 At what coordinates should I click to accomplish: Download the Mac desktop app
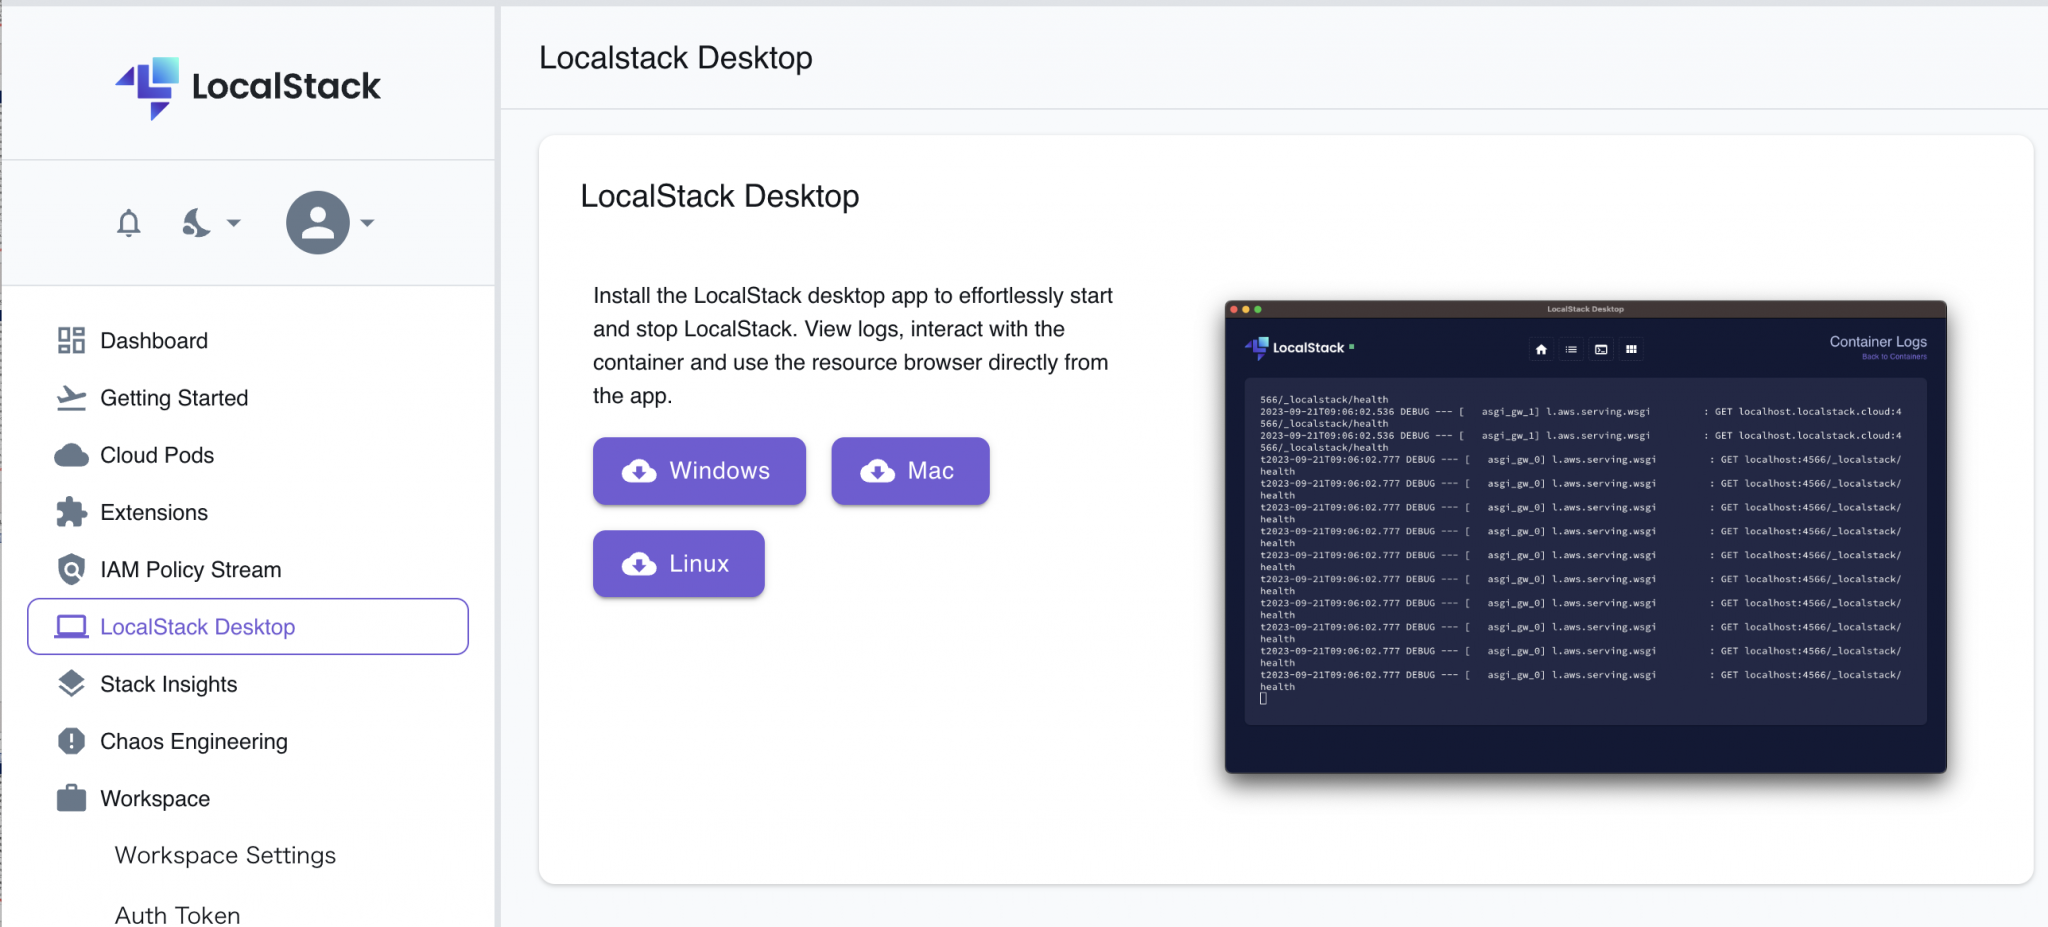909,471
